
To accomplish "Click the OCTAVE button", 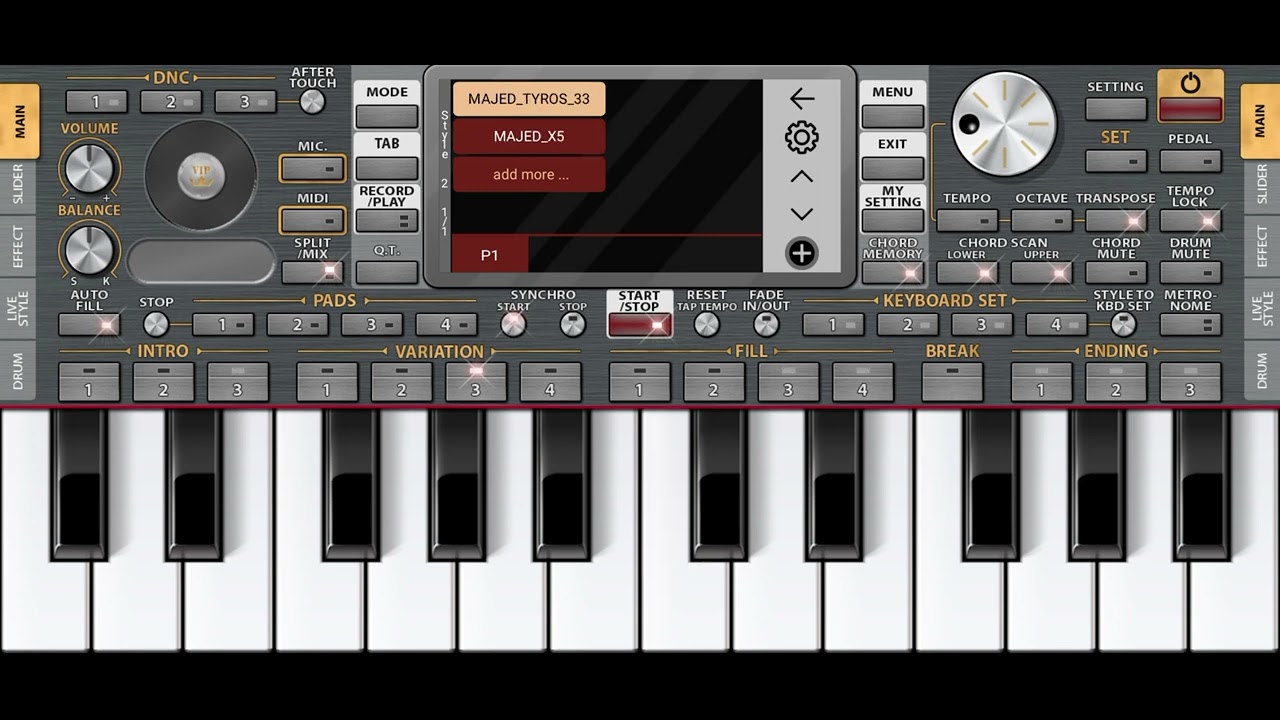I will tap(1042, 220).
